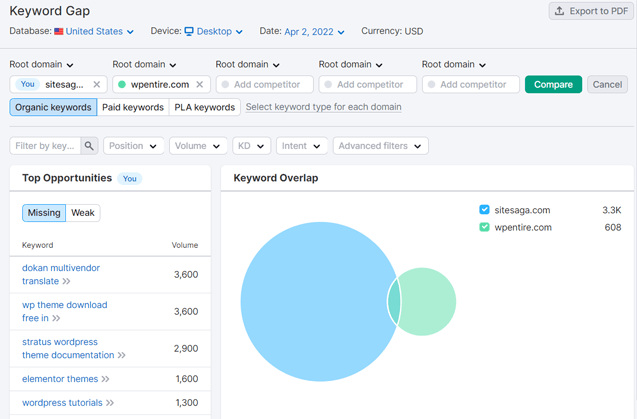Click the United States flag icon
This screenshot has width=637, height=419.
click(x=59, y=31)
